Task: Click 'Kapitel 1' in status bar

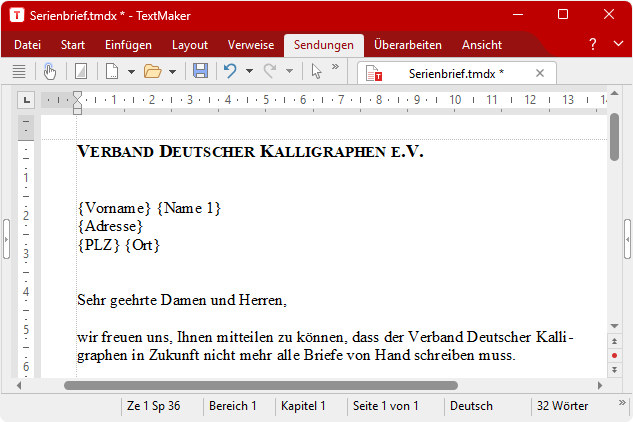Action: (303, 405)
